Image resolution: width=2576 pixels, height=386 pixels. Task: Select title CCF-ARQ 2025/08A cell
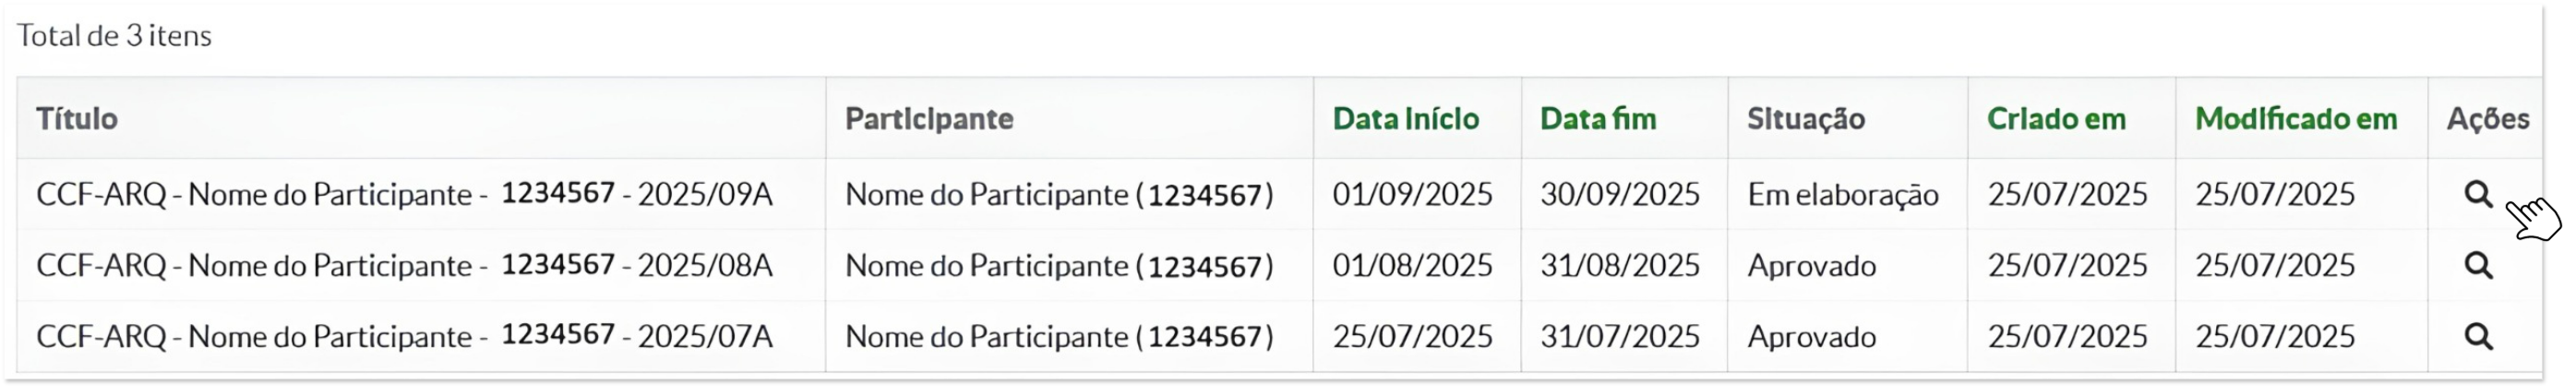point(405,265)
